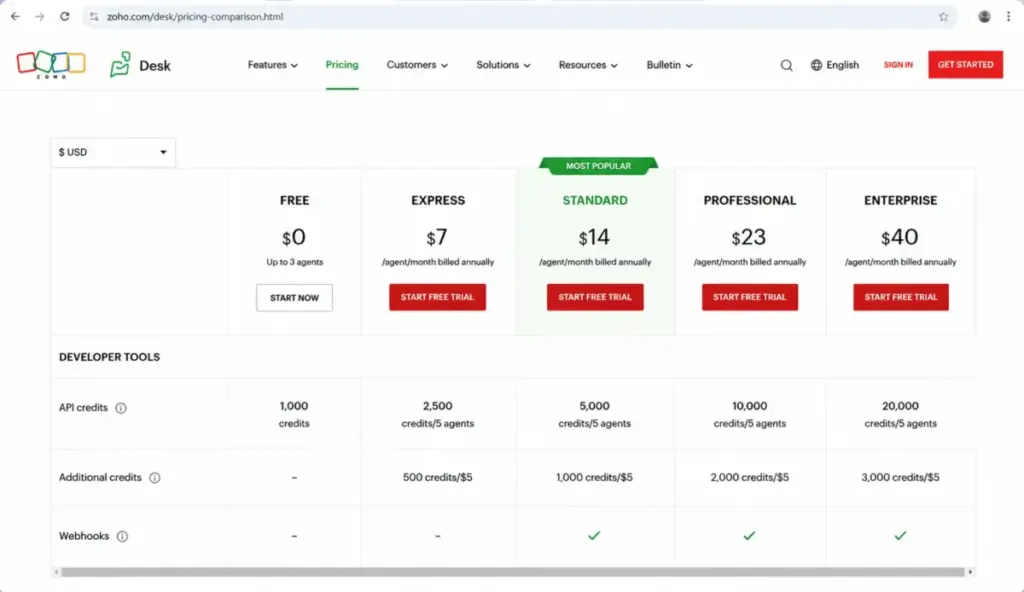Click the scrollbar right arrow

[x=970, y=572]
